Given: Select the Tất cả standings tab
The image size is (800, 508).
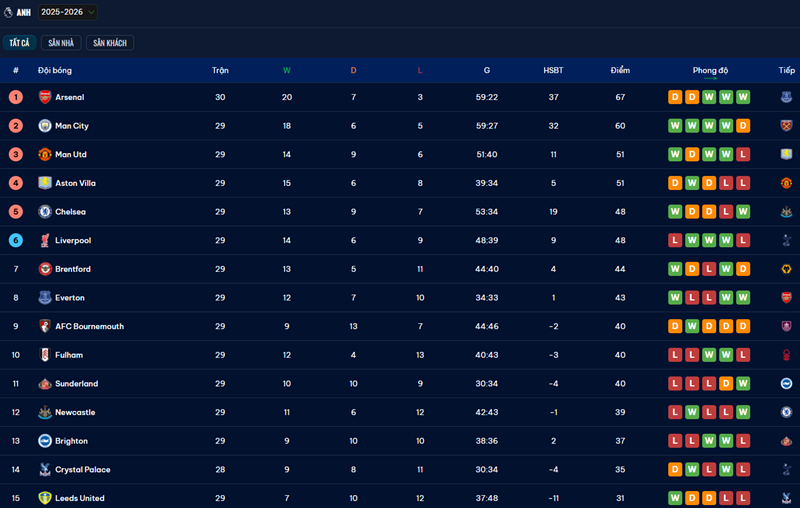Looking at the screenshot, I should 19,43.
